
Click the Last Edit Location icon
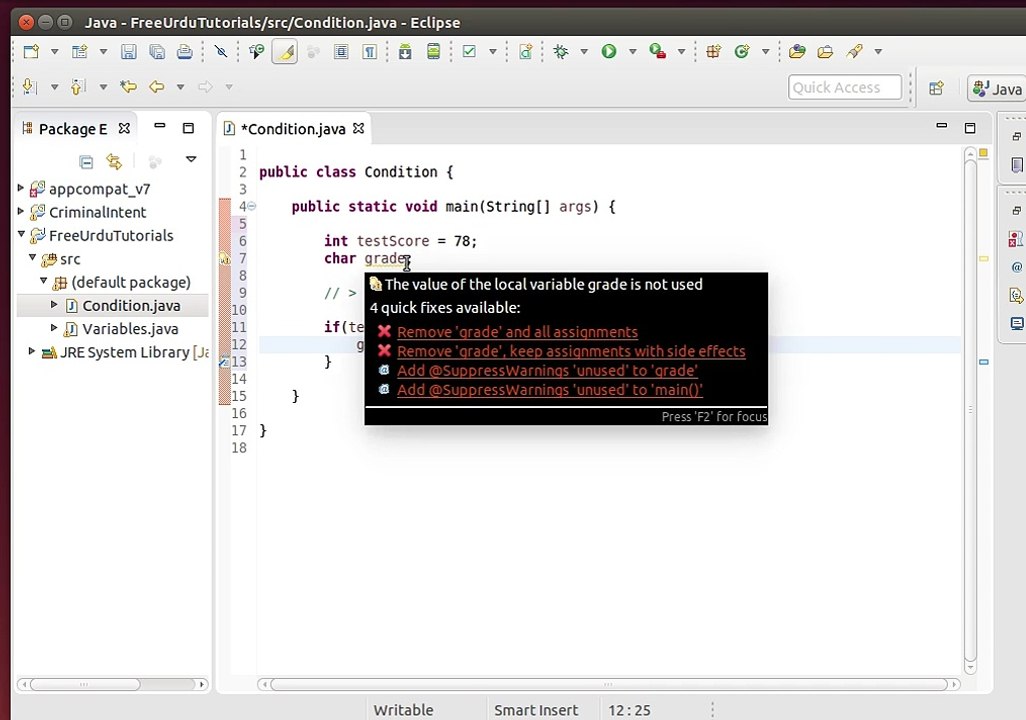(128, 86)
